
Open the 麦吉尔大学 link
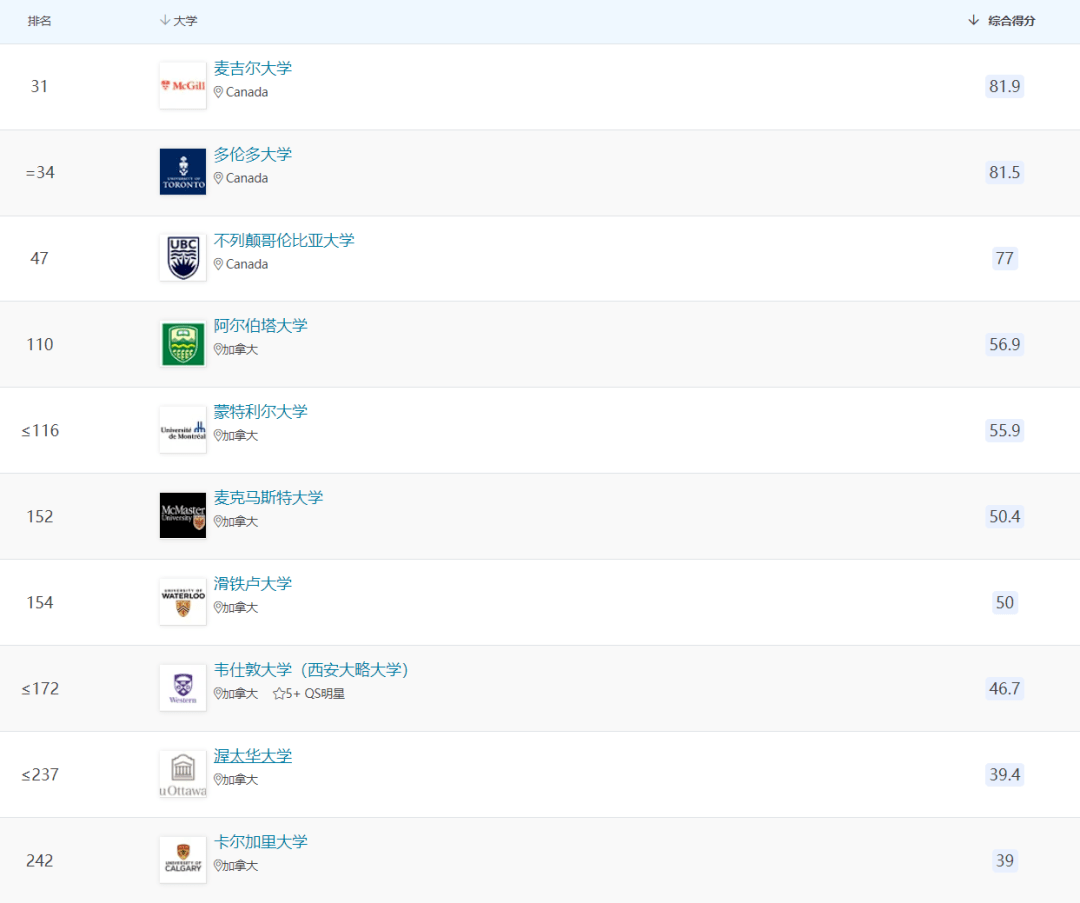click(253, 68)
